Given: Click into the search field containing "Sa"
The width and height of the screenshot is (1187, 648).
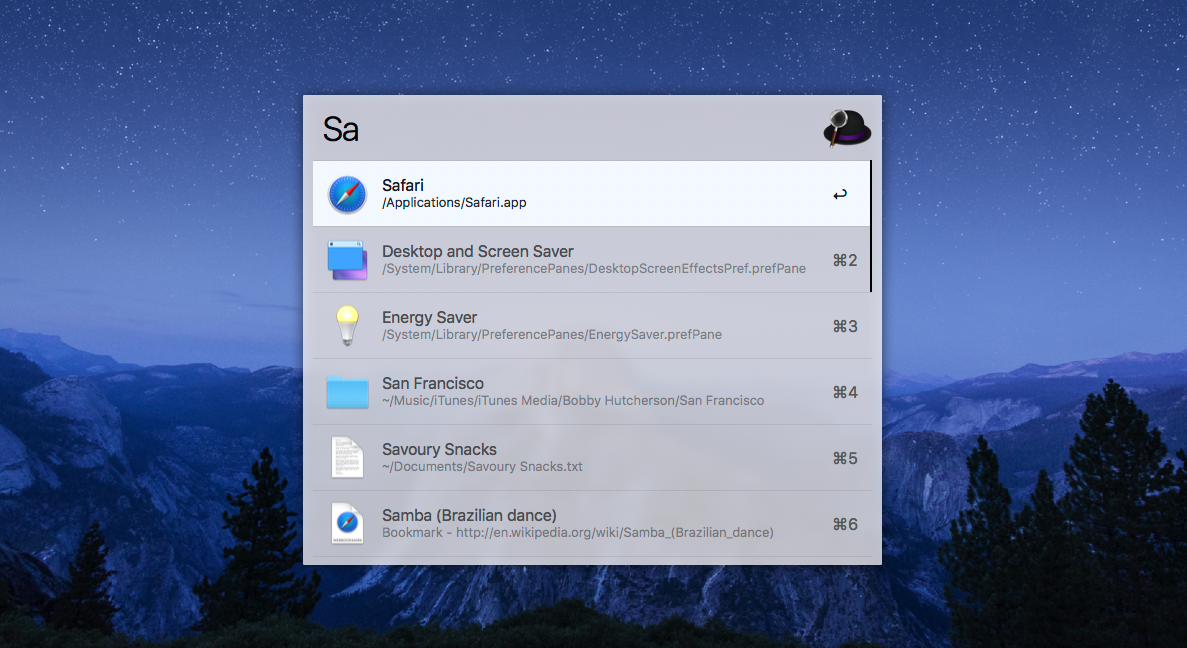Looking at the screenshot, I should click(568, 129).
